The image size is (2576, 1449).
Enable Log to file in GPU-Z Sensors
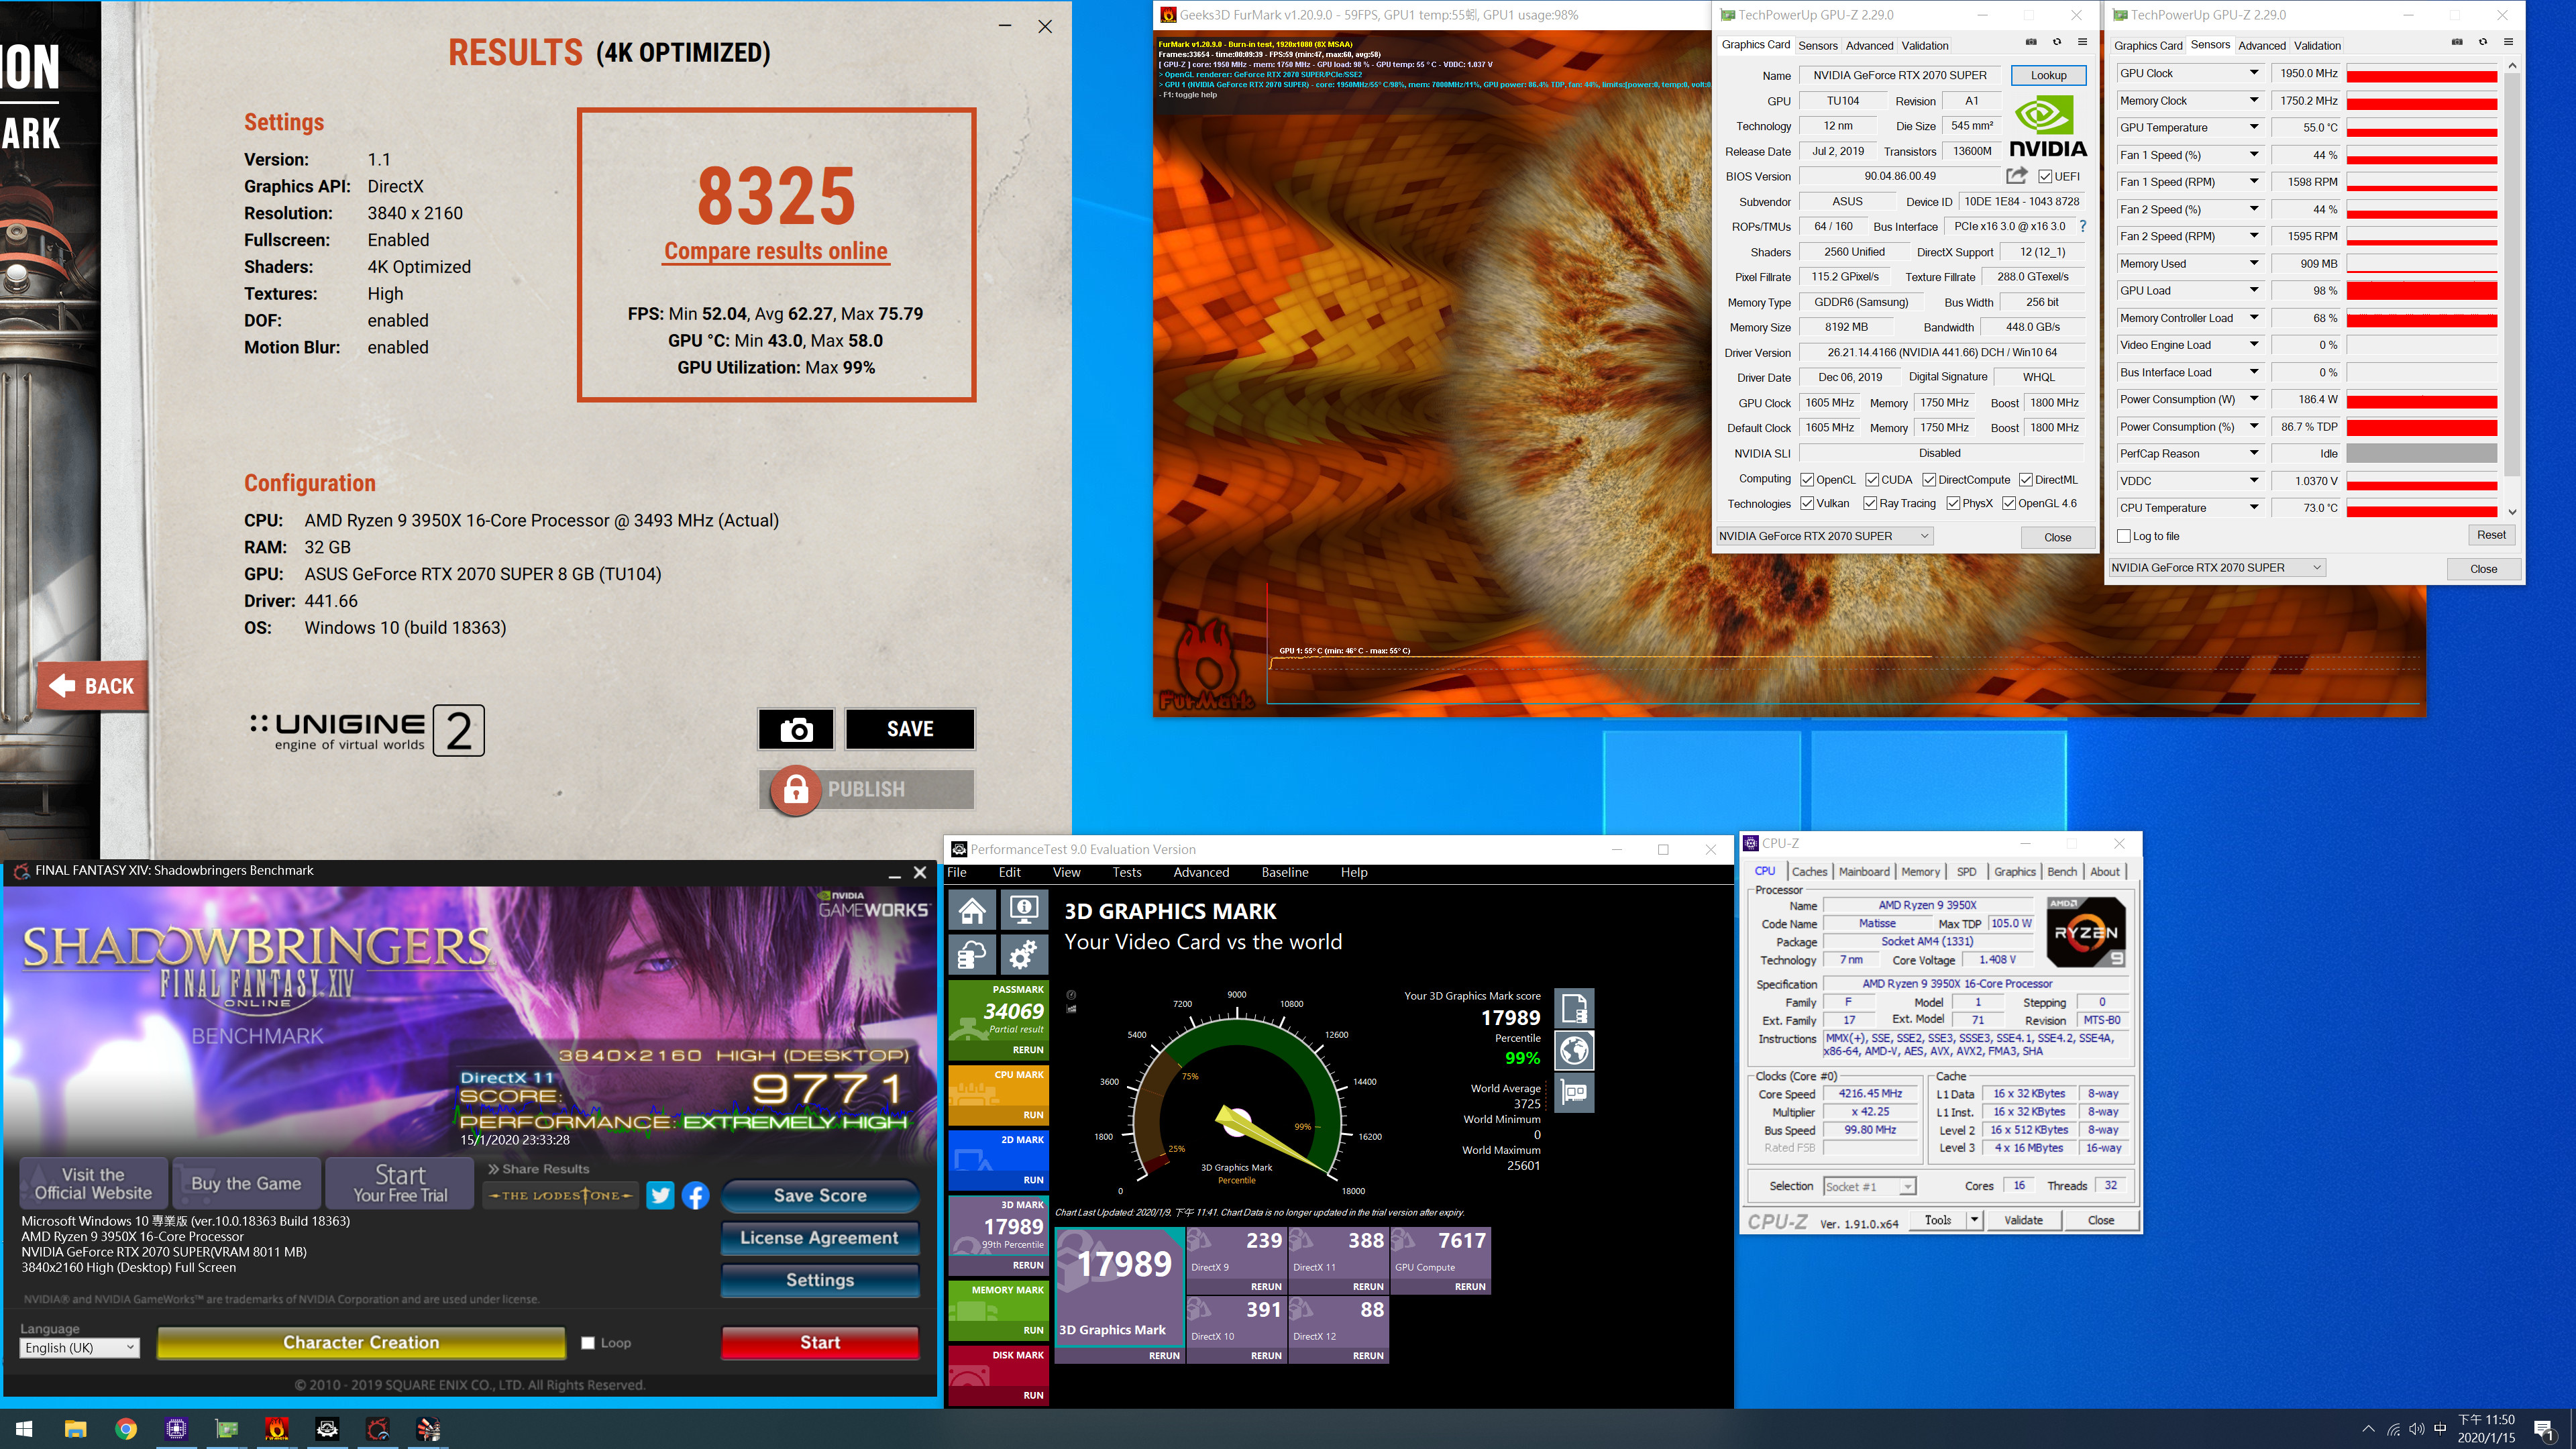click(2124, 536)
